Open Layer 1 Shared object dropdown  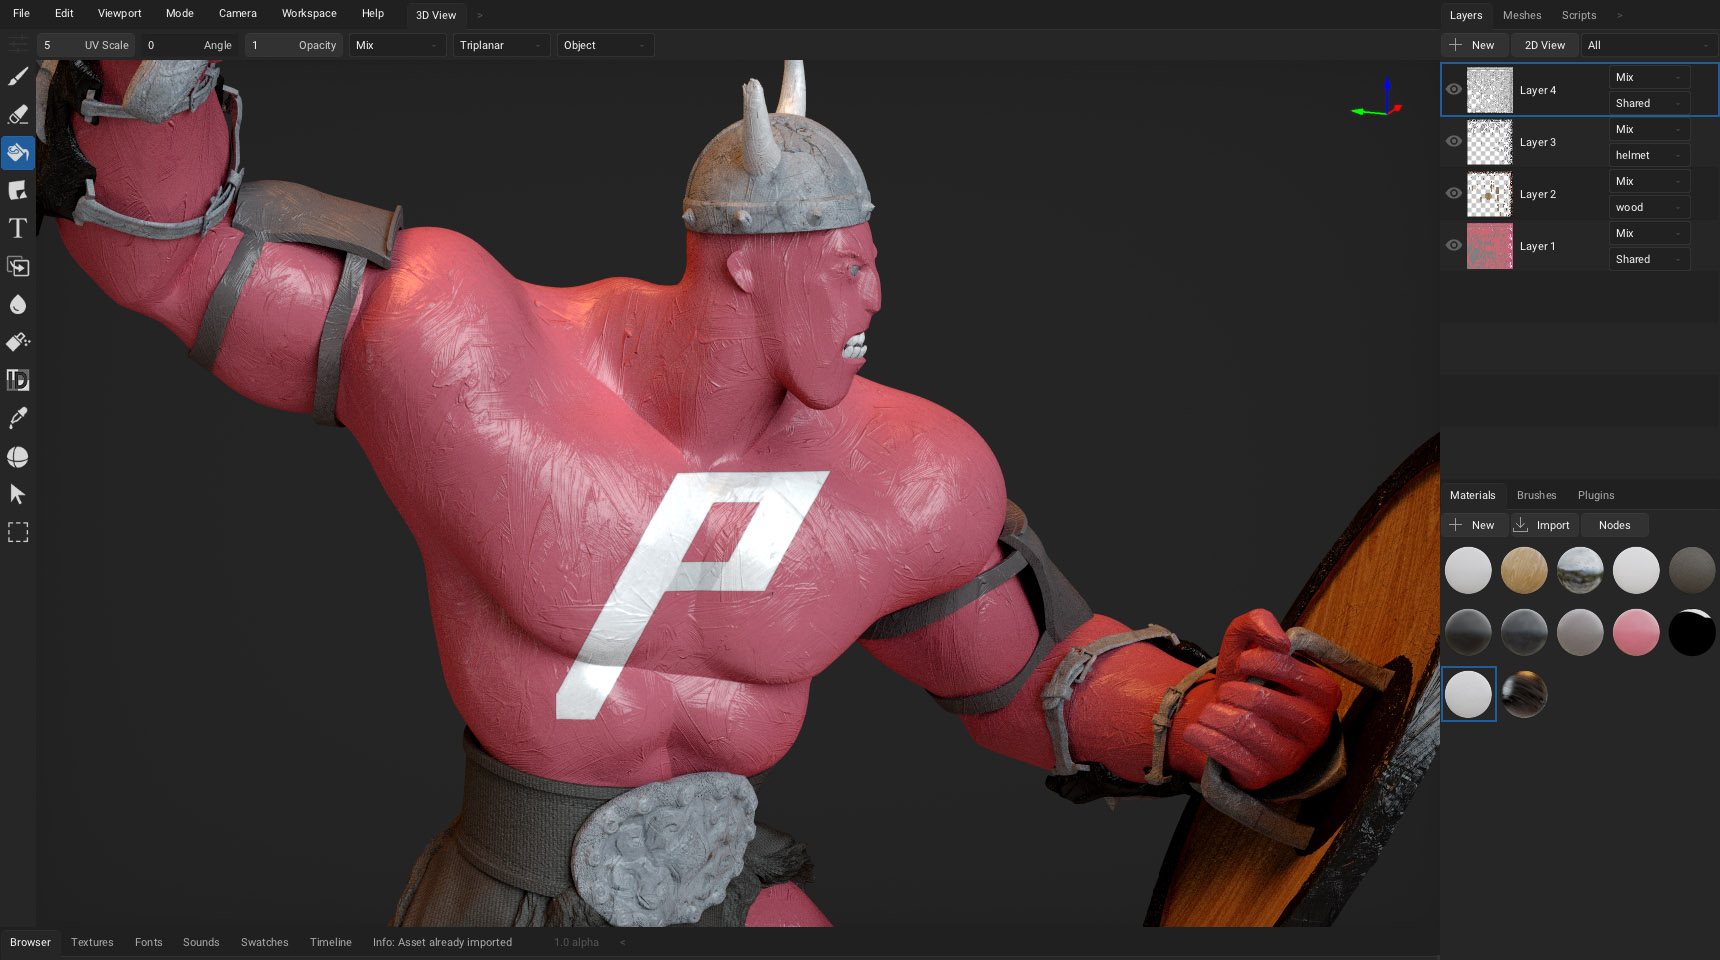point(1649,259)
